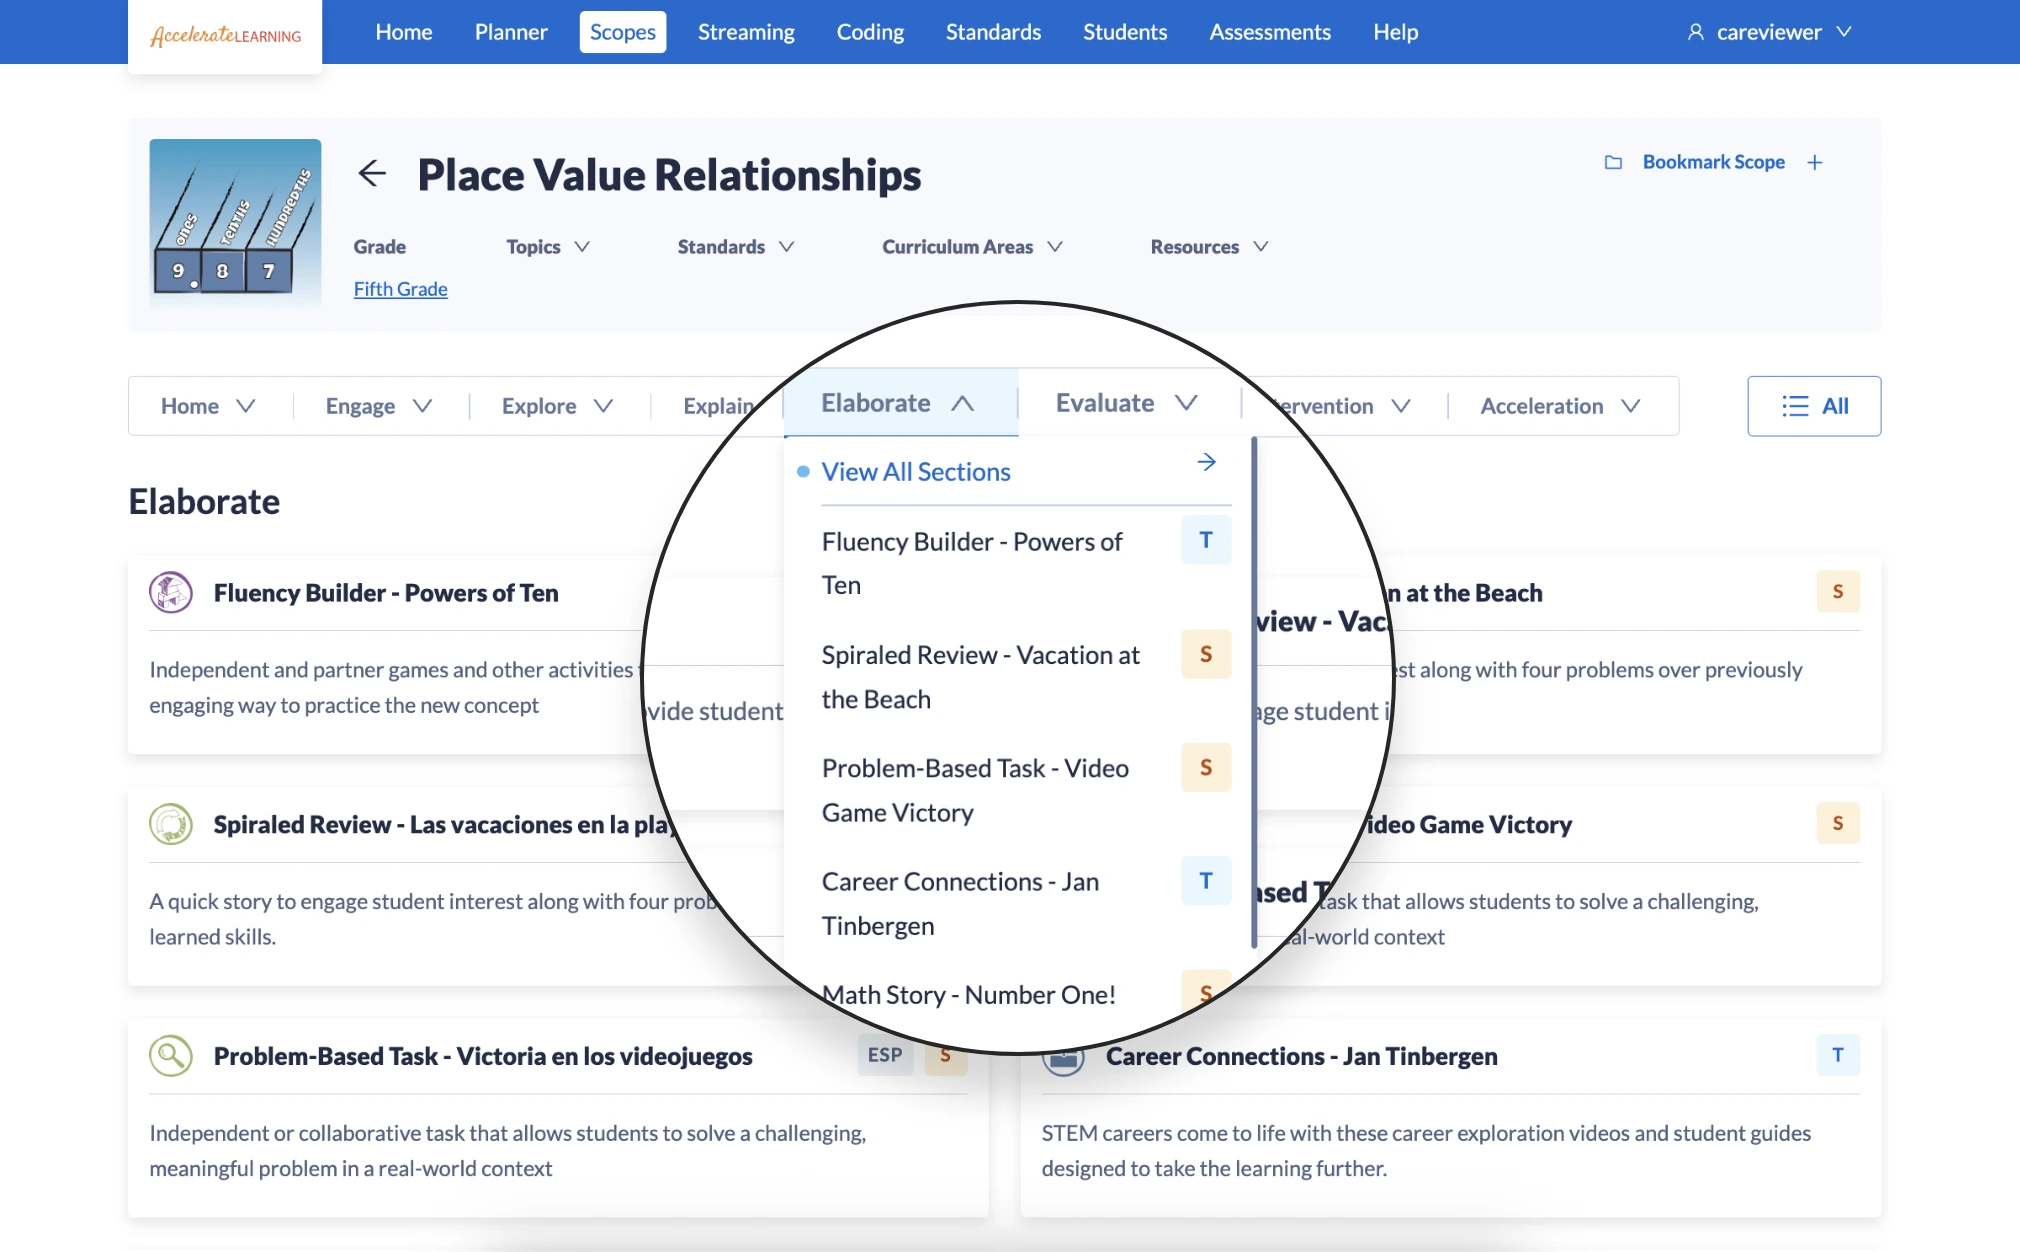Screen dimensions: 2020x1252
Task: Click the arrow beside View All Sections
Action: pos(1206,462)
